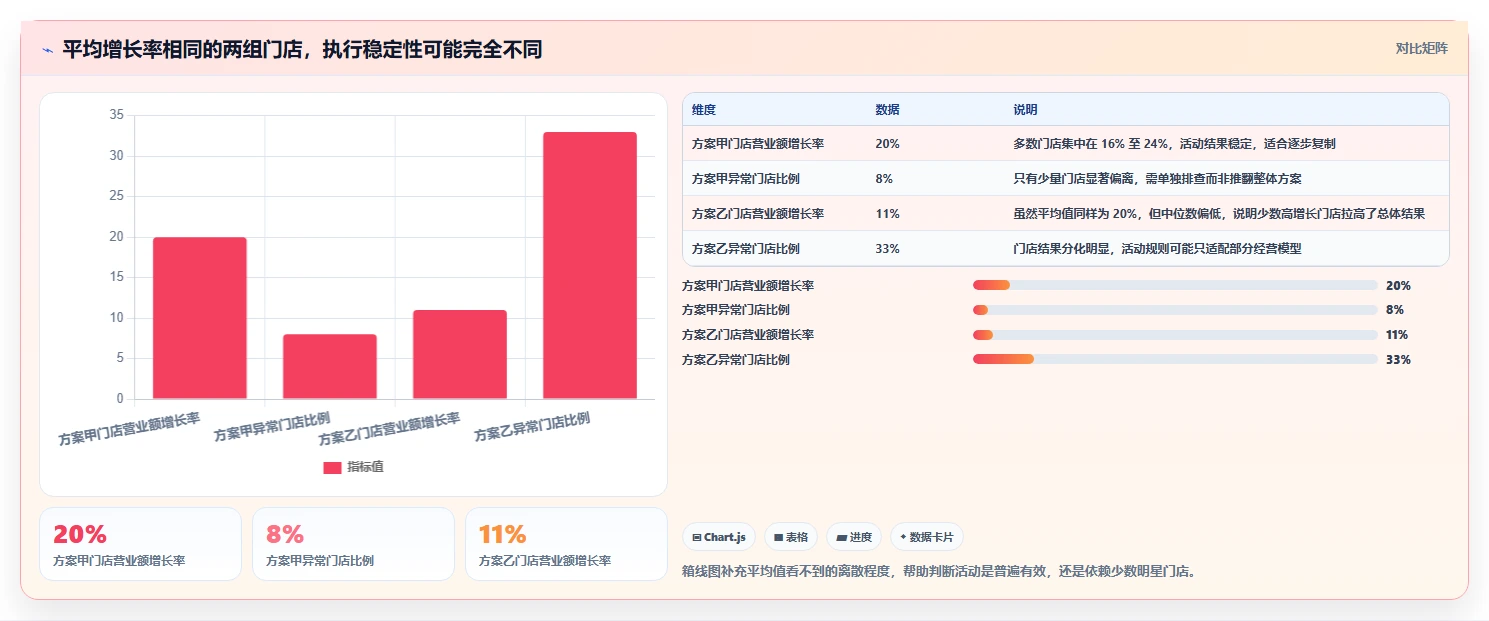Click description starting 虽然平均值同样为 20%
Image resolution: width=1489 pixels, height=621 pixels.
pos(1219,214)
